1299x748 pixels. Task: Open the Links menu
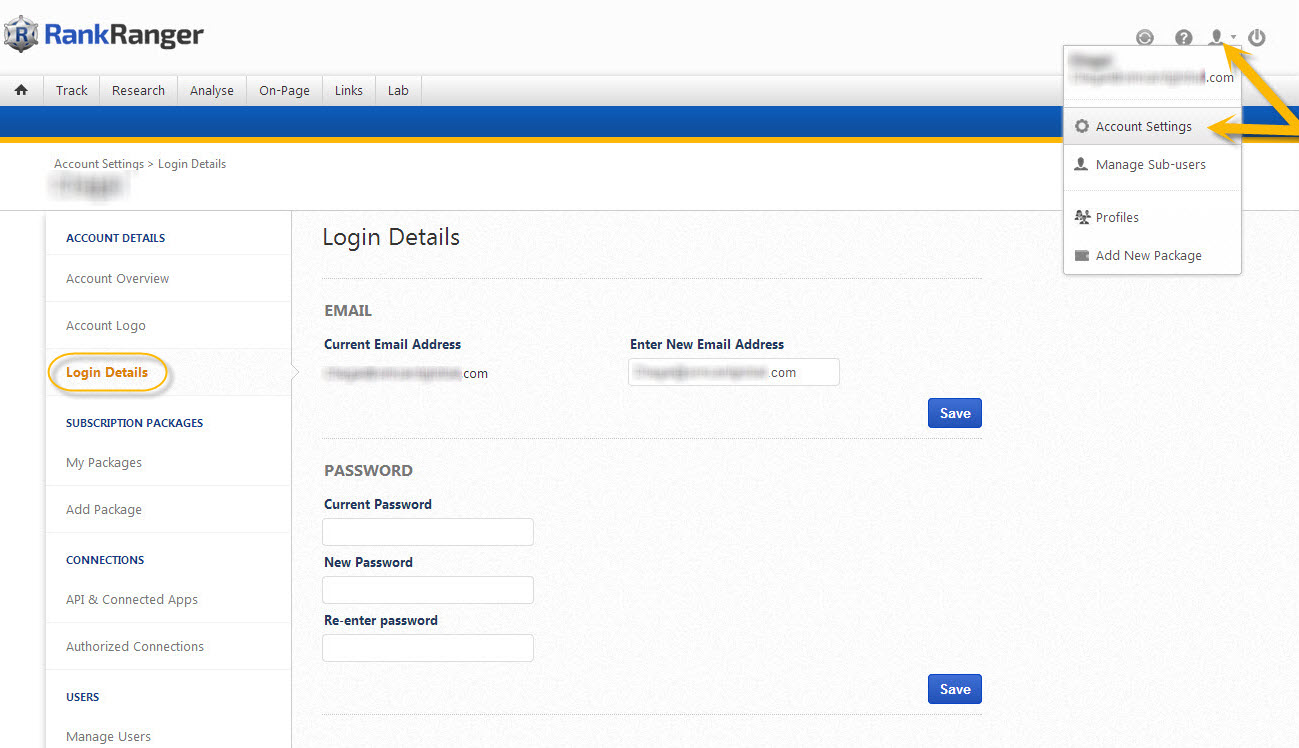349,90
